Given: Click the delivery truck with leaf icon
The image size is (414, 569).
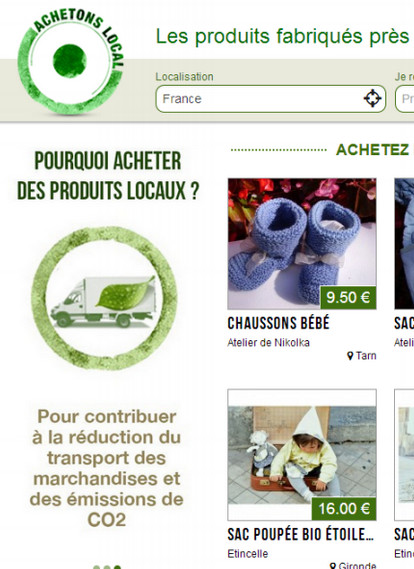Looking at the screenshot, I should 103,301.
